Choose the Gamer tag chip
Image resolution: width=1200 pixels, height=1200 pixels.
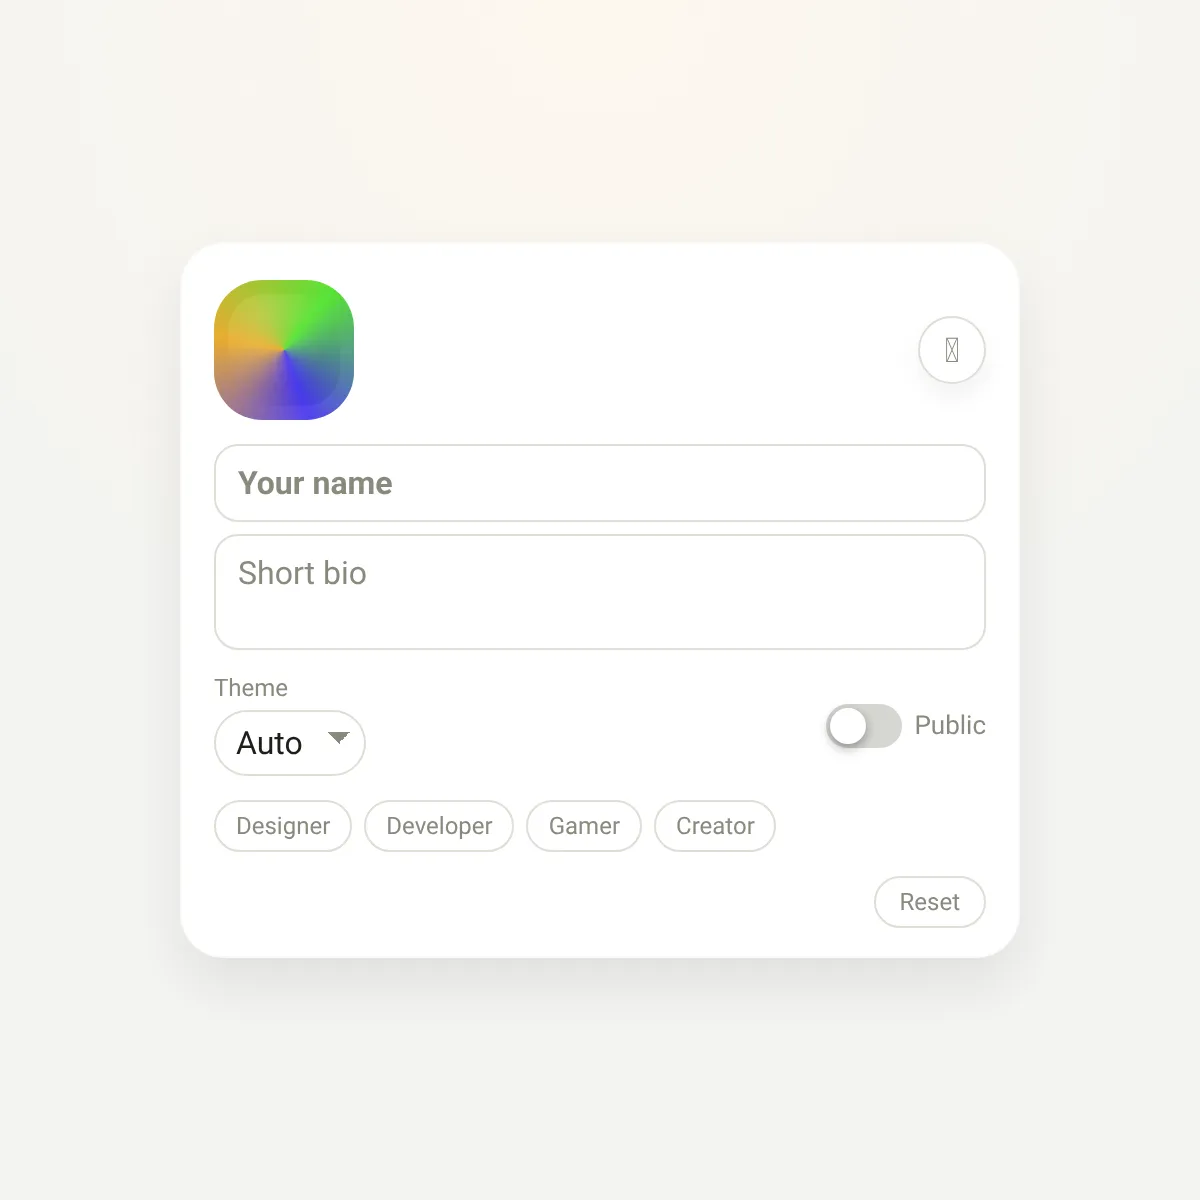pyautogui.click(x=584, y=826)
